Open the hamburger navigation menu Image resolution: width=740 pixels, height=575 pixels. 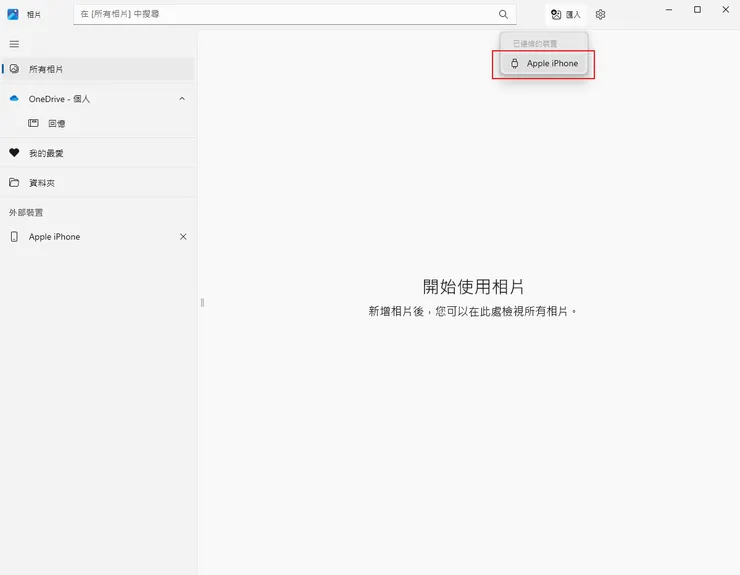coord(14,44)
